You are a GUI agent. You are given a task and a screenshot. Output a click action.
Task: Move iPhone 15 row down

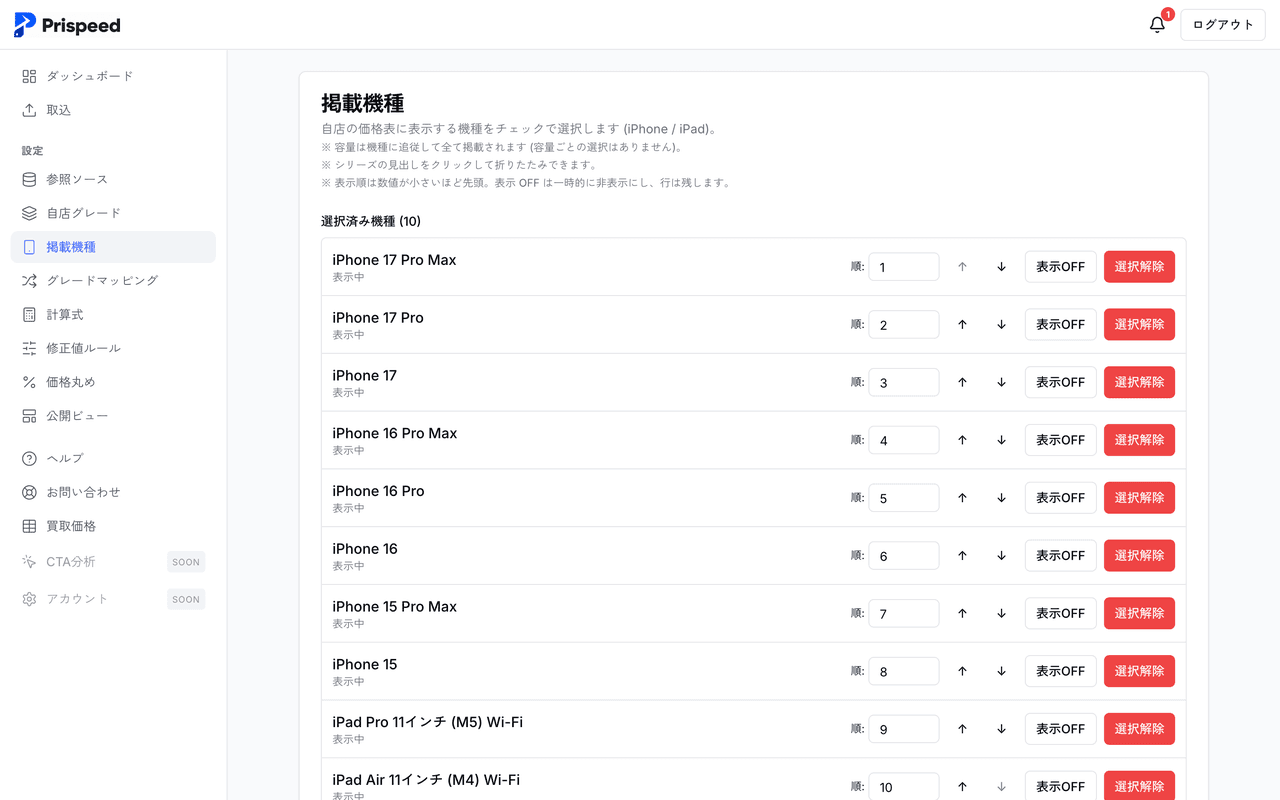coord(1001,671)
